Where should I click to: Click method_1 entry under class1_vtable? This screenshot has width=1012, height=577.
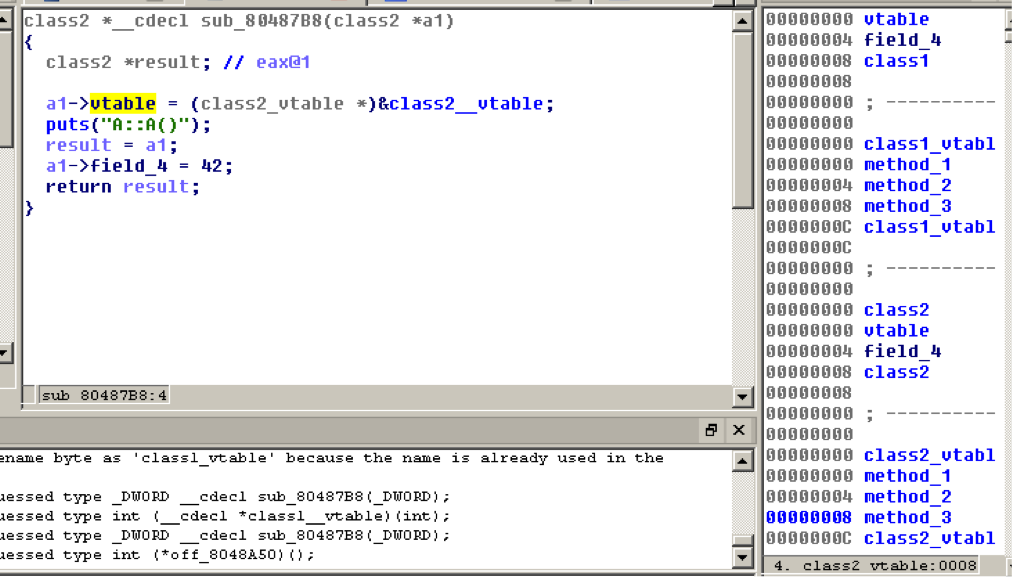[x=907, y=165]
